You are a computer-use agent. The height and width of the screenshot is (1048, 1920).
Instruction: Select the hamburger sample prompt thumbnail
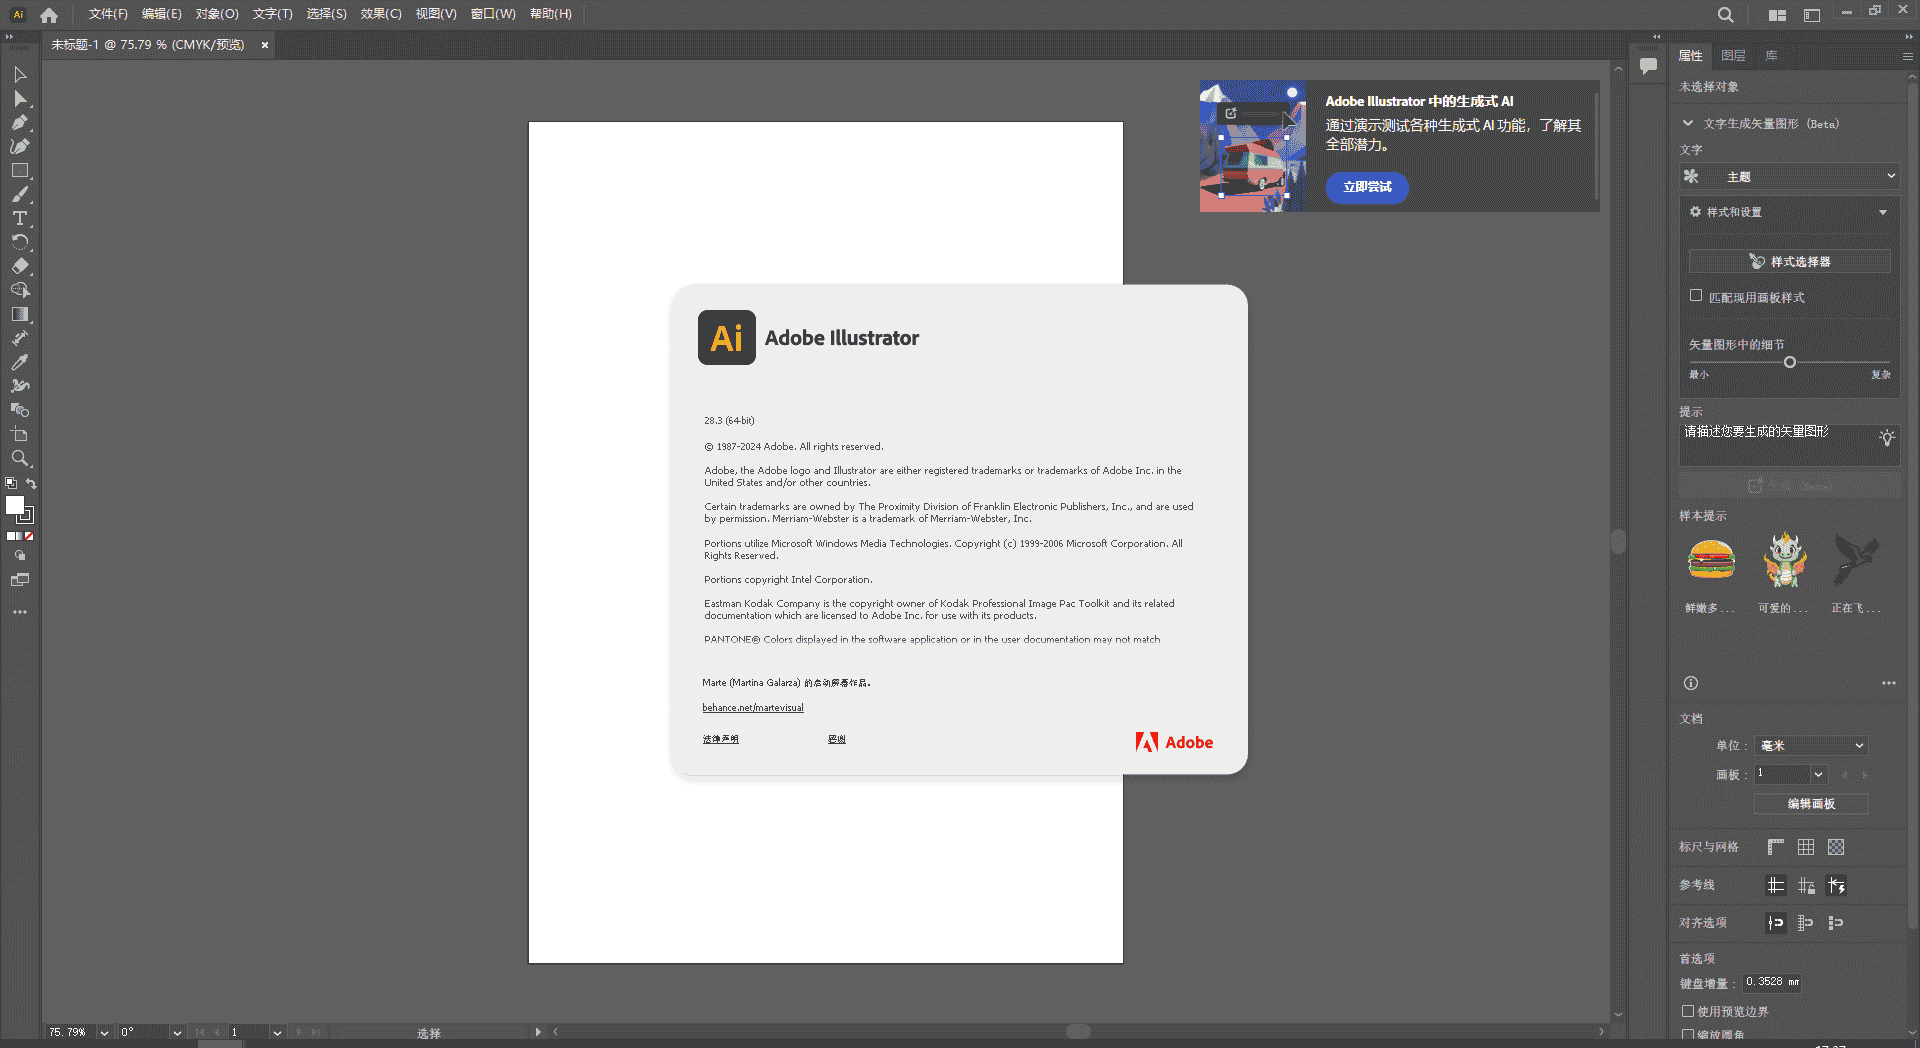[1712, 560]
